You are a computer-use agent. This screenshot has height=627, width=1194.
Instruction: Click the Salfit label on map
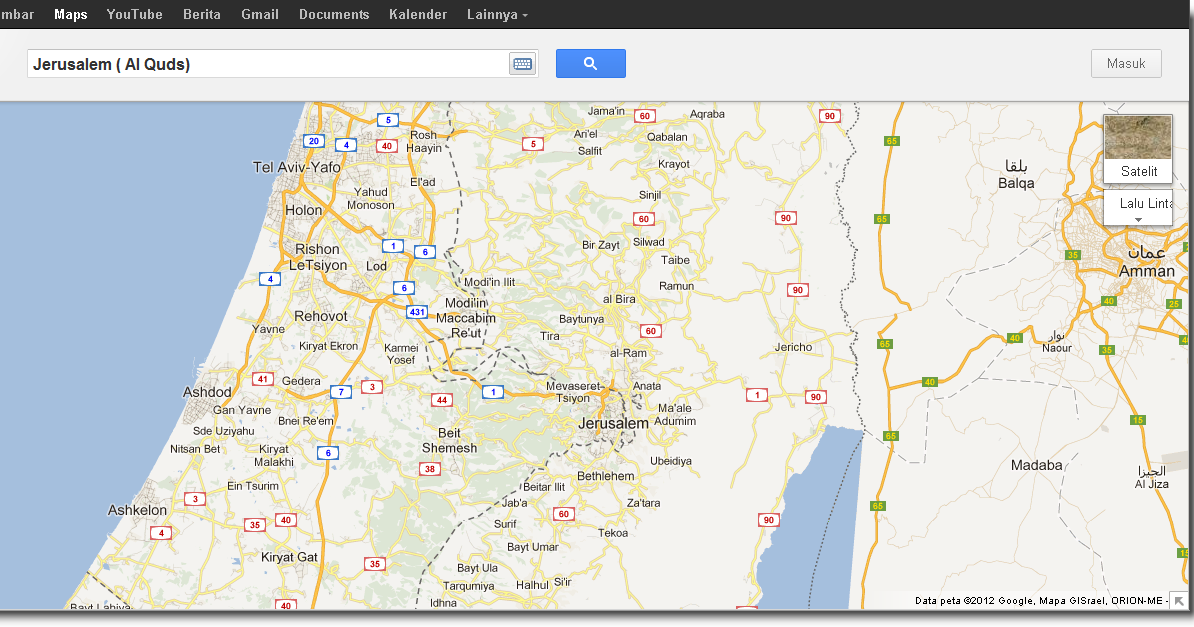(590, 151)
